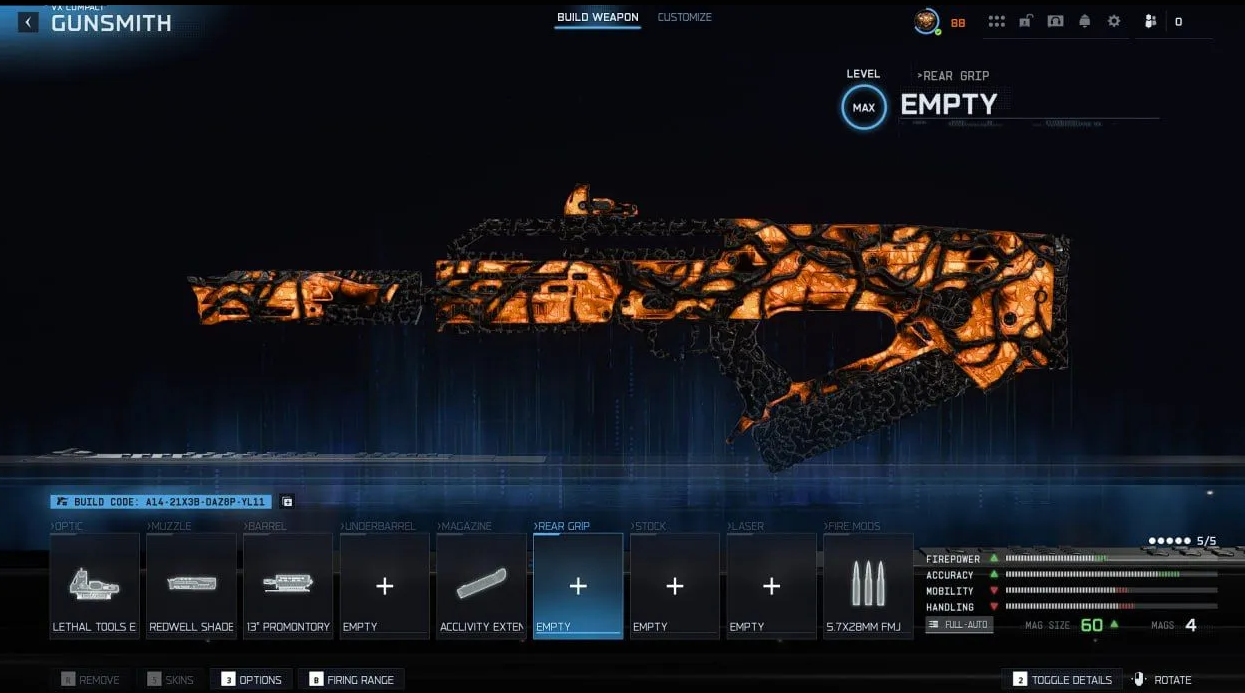Viewport: 1245px width, 693px height.
Task: Click the Accuracy stat bar
Action: 1111,575
